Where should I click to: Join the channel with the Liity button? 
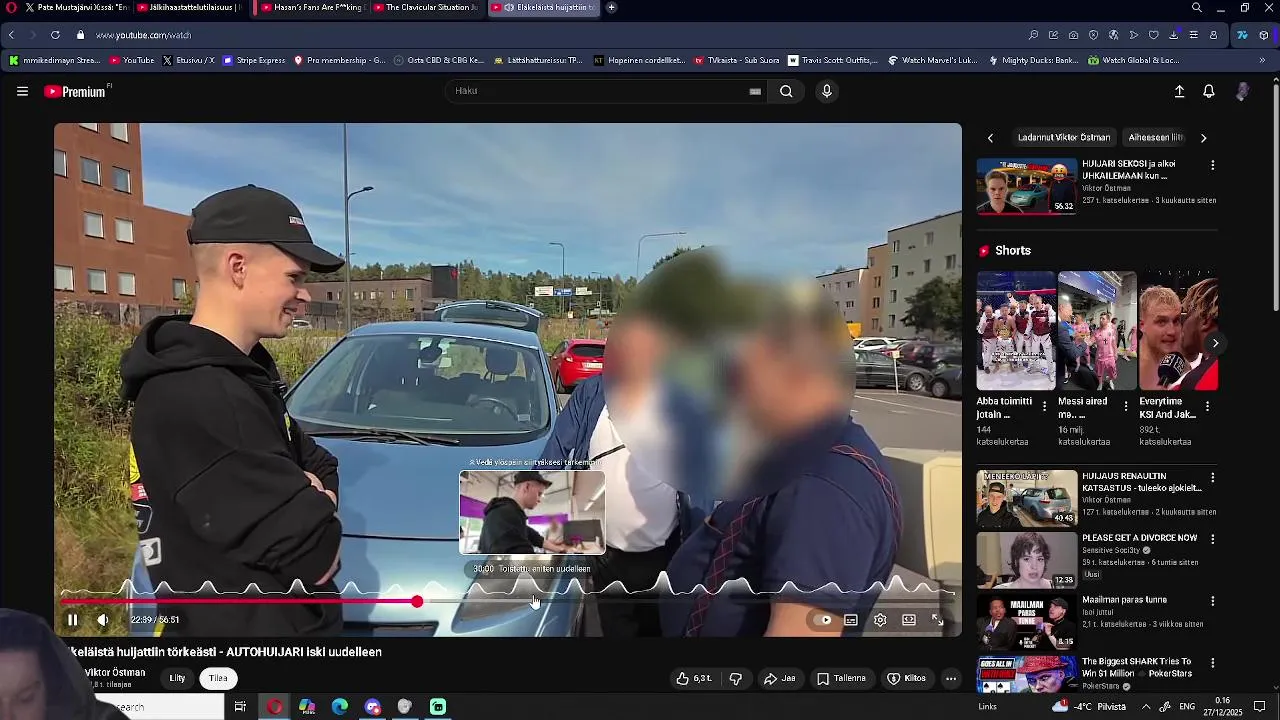point(177,678)
